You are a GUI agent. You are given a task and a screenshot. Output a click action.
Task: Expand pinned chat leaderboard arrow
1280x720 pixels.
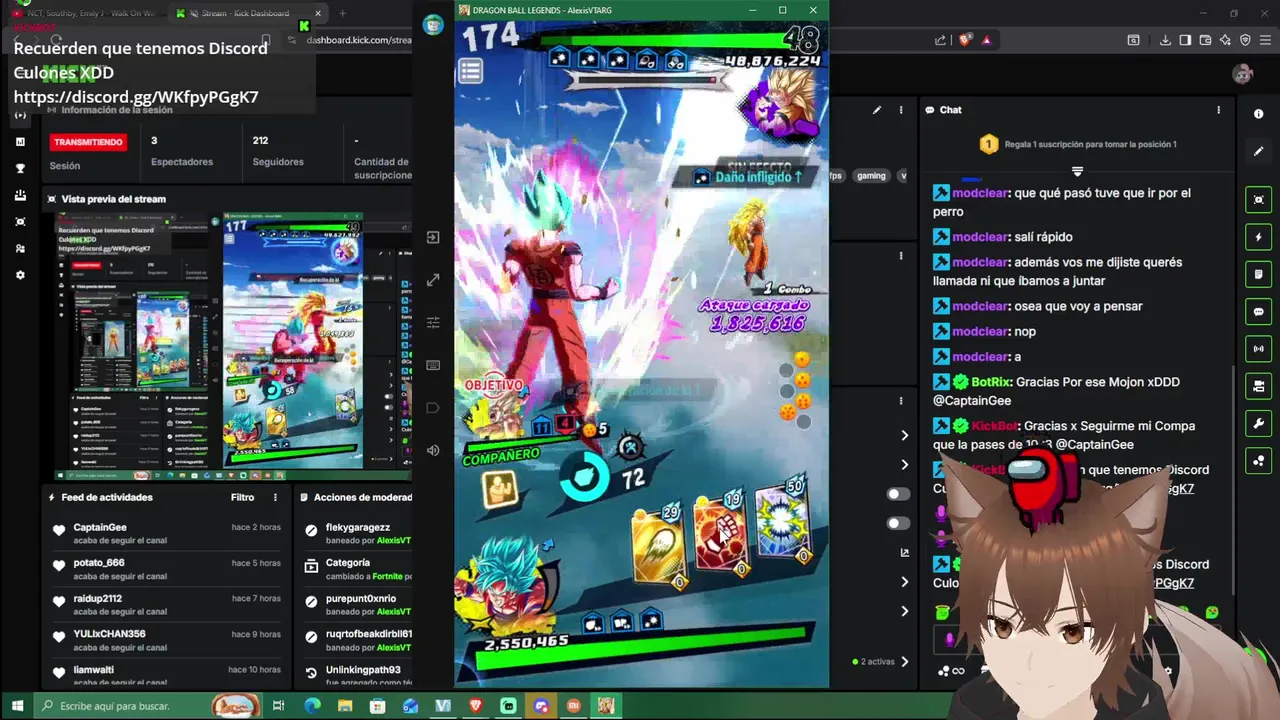[1077, 171]
